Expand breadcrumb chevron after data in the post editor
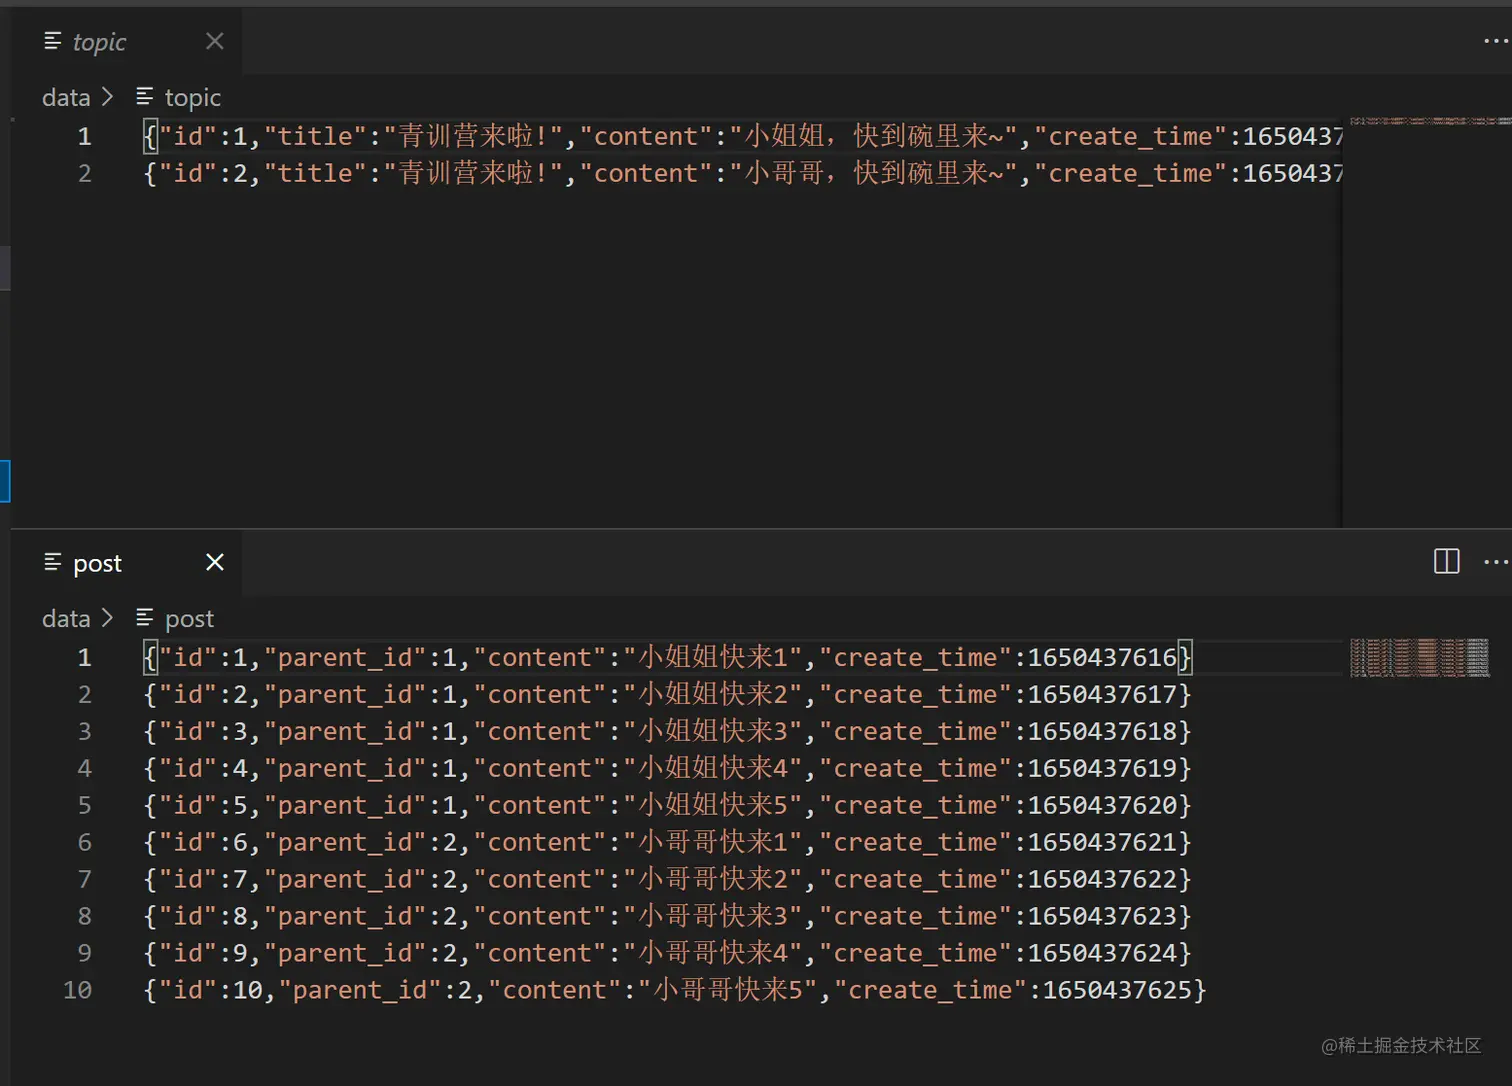The width and height of the screenshot is (1512, 1086). [108, 619]
